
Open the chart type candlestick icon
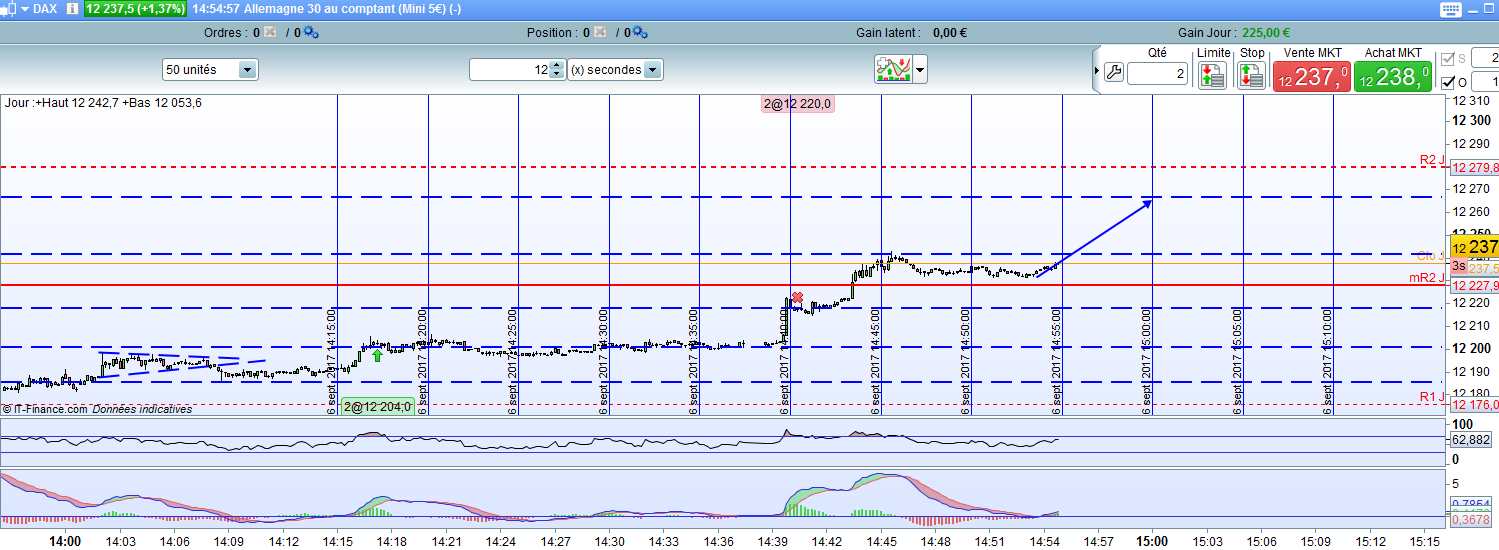[x=9, y=9]
